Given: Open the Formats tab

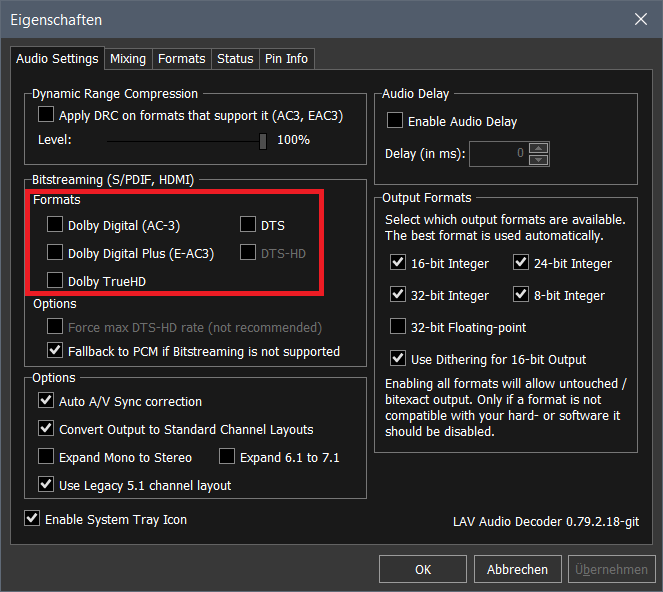Looking at the screenshot, I should (x=181, y=59).
